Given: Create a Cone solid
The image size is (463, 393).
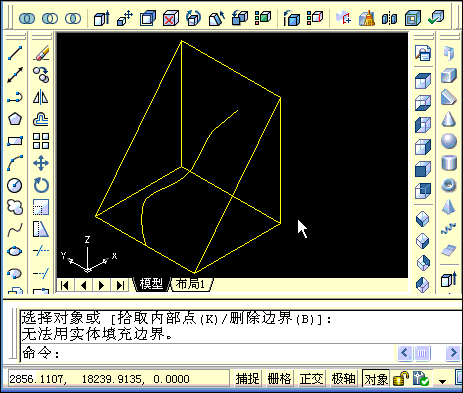Looking at the screenshot, I should [x=449, y=119].
